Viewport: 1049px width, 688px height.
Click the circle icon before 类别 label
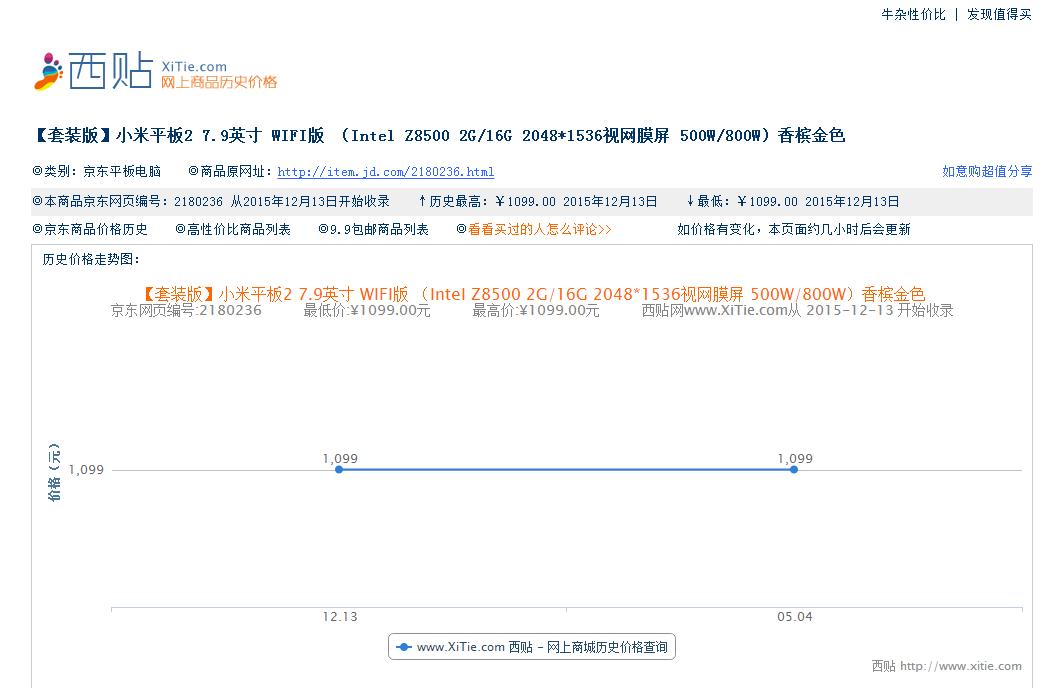pos(35,172)
